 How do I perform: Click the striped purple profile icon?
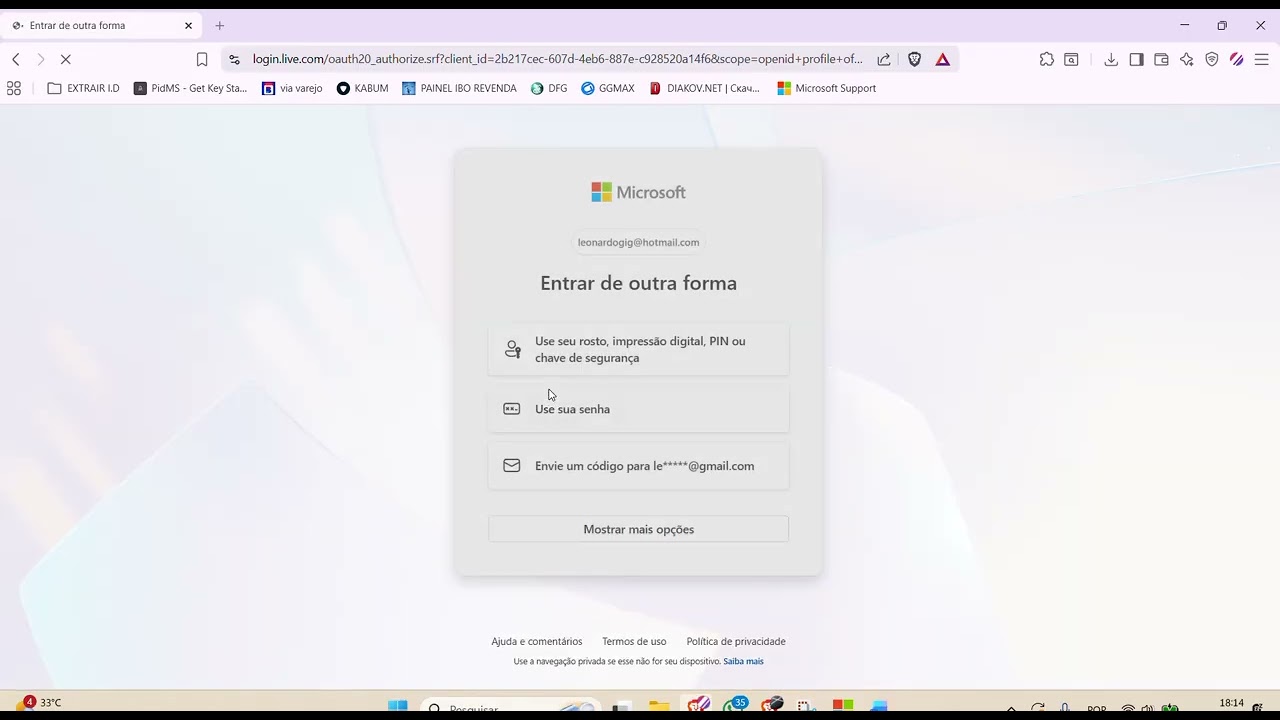[1236, 60]
